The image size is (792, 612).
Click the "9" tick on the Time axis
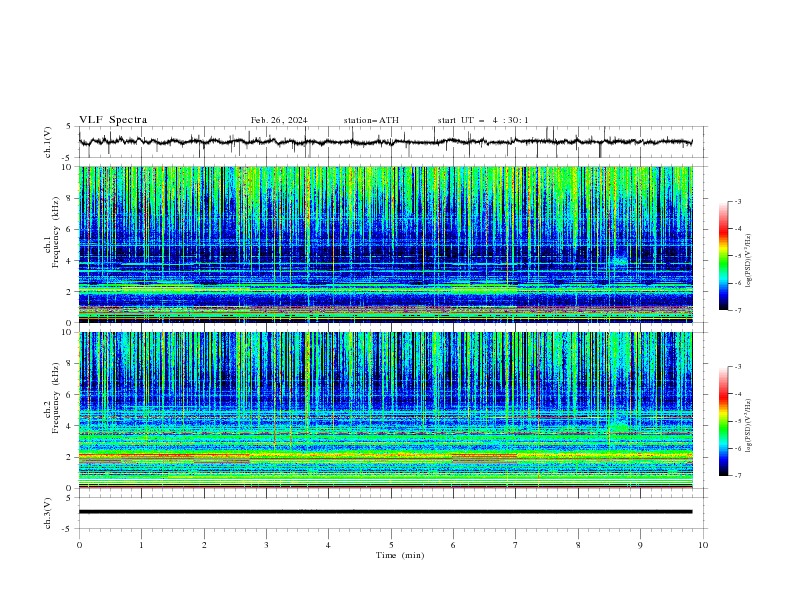tap(640, 545)
